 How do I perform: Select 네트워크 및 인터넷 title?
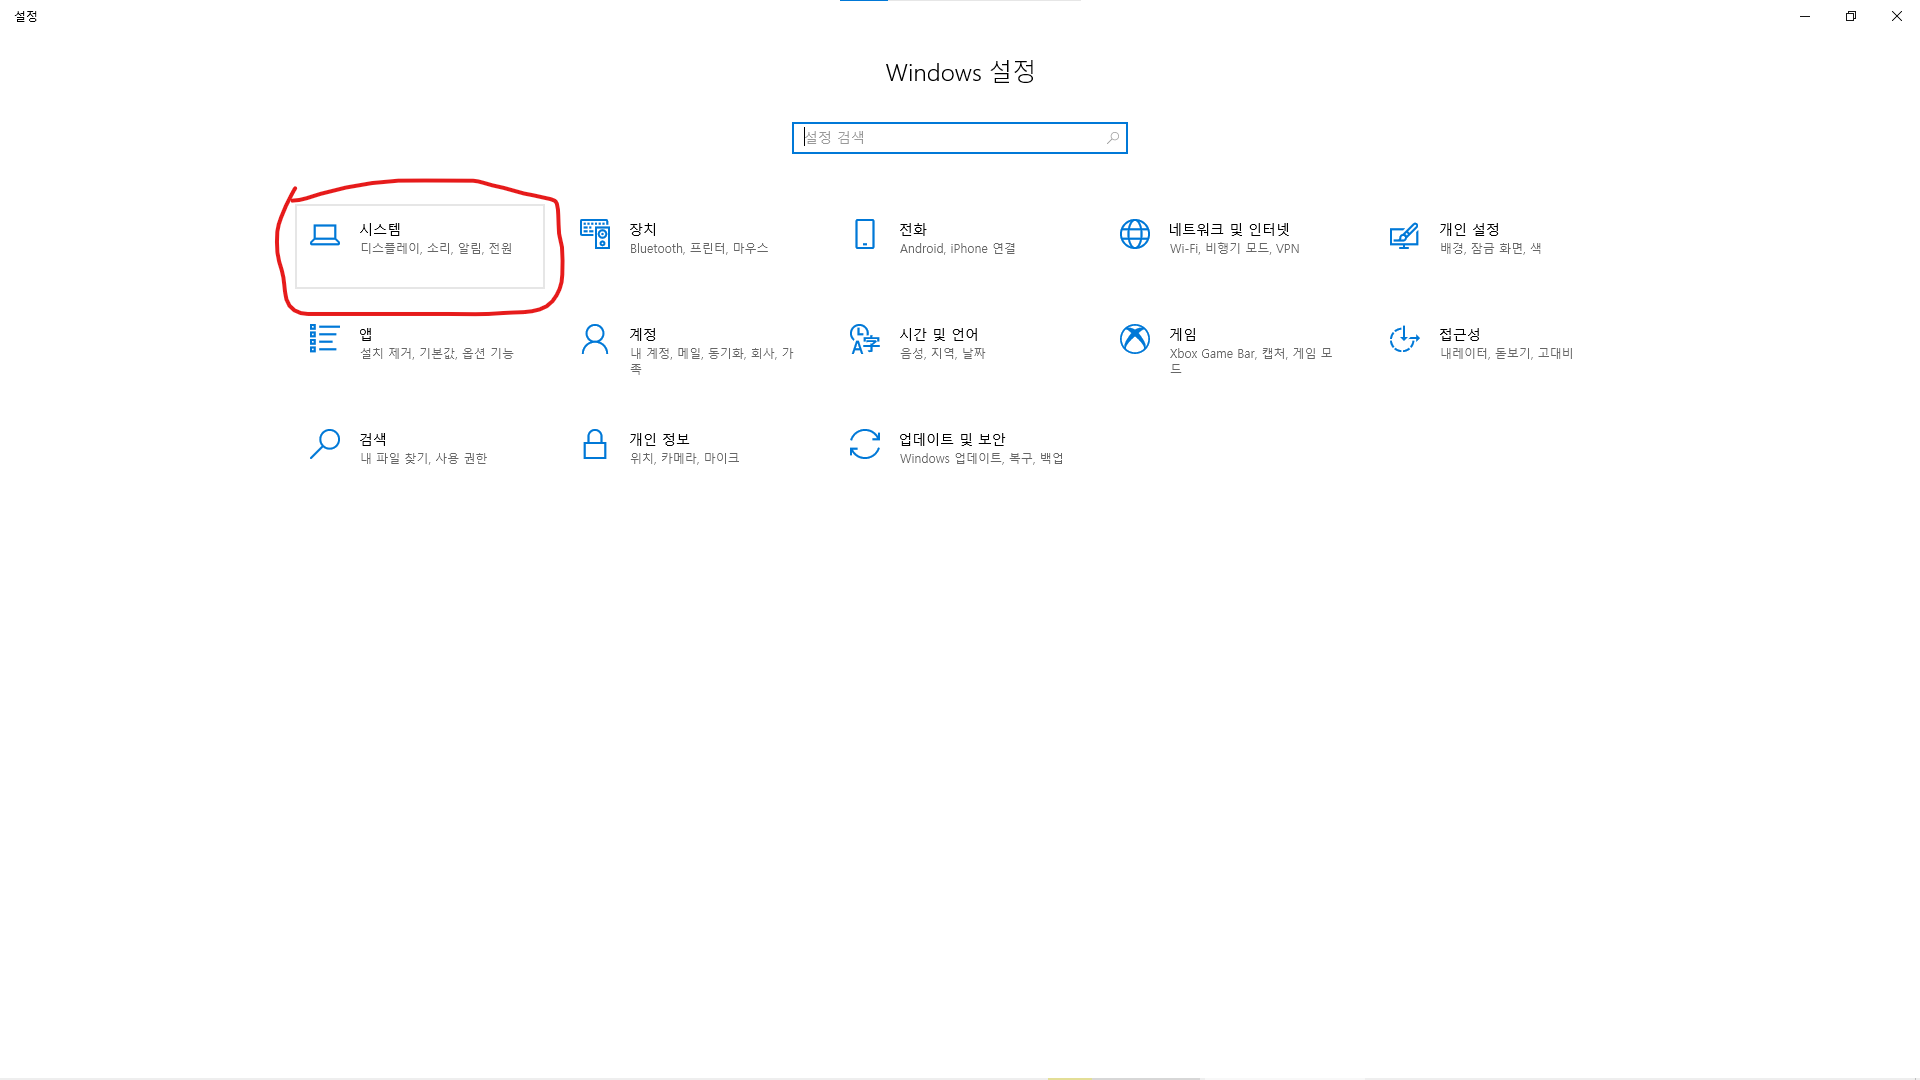coord(1230,229)
